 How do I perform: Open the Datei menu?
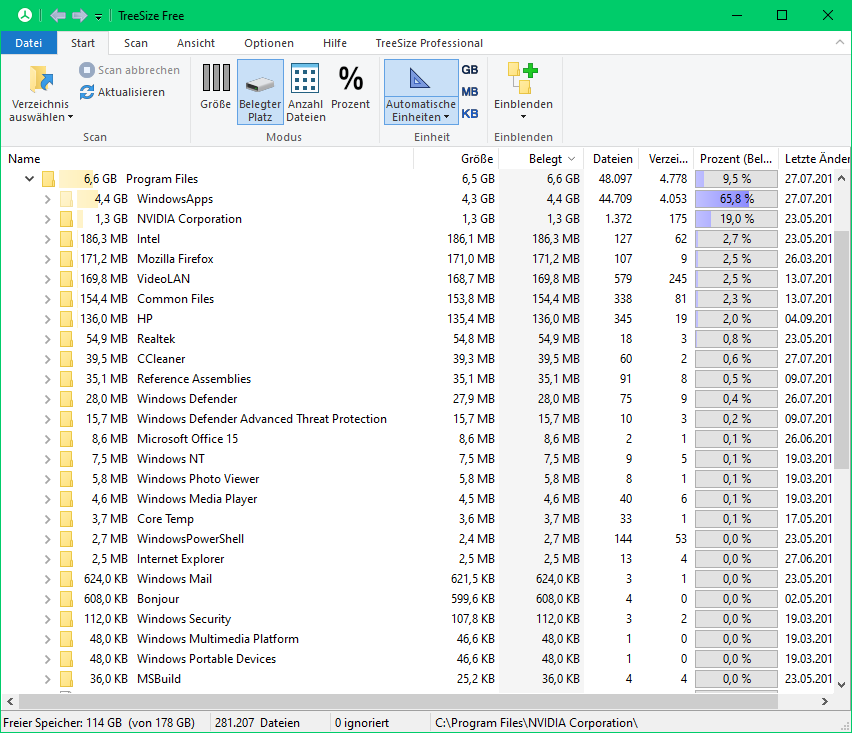[29, 43]
